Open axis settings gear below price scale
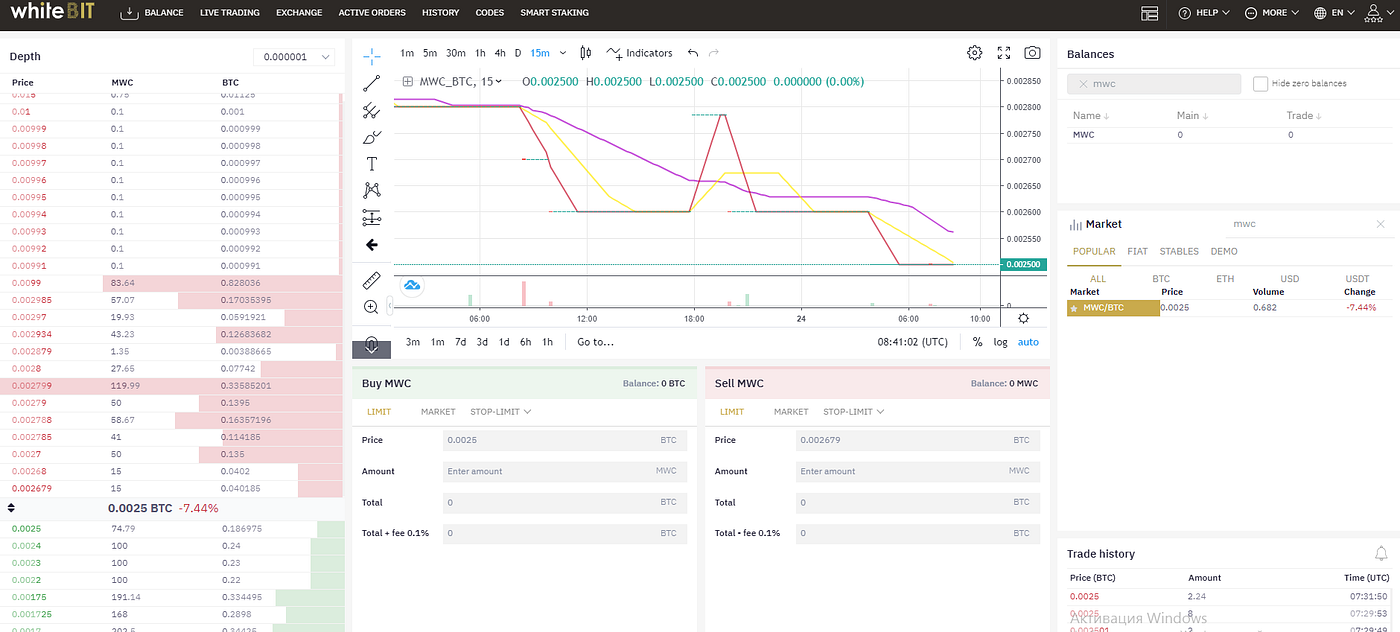Viewport: 1400px width, 632px height. click(1023, 318)
